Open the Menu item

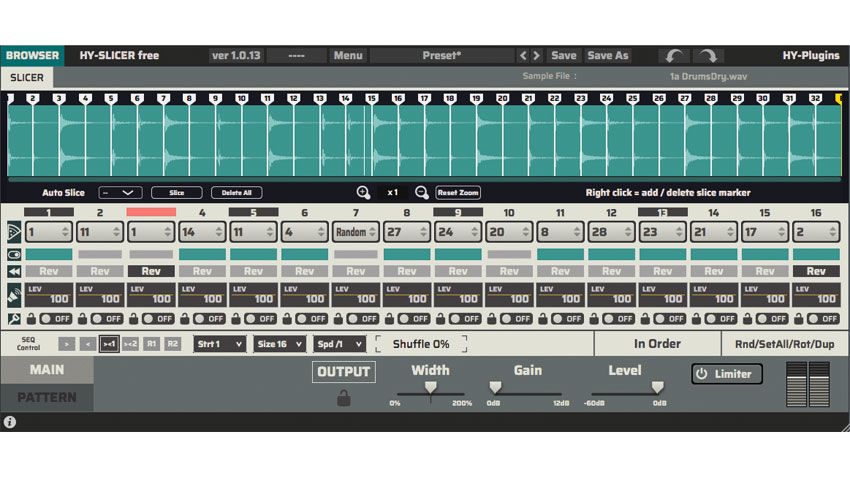[x=348, y=55]
